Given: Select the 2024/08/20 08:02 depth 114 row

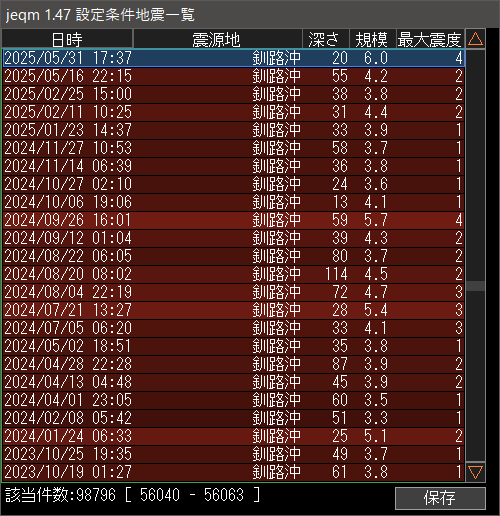Looking at the screenshot, I should [233, 274].
